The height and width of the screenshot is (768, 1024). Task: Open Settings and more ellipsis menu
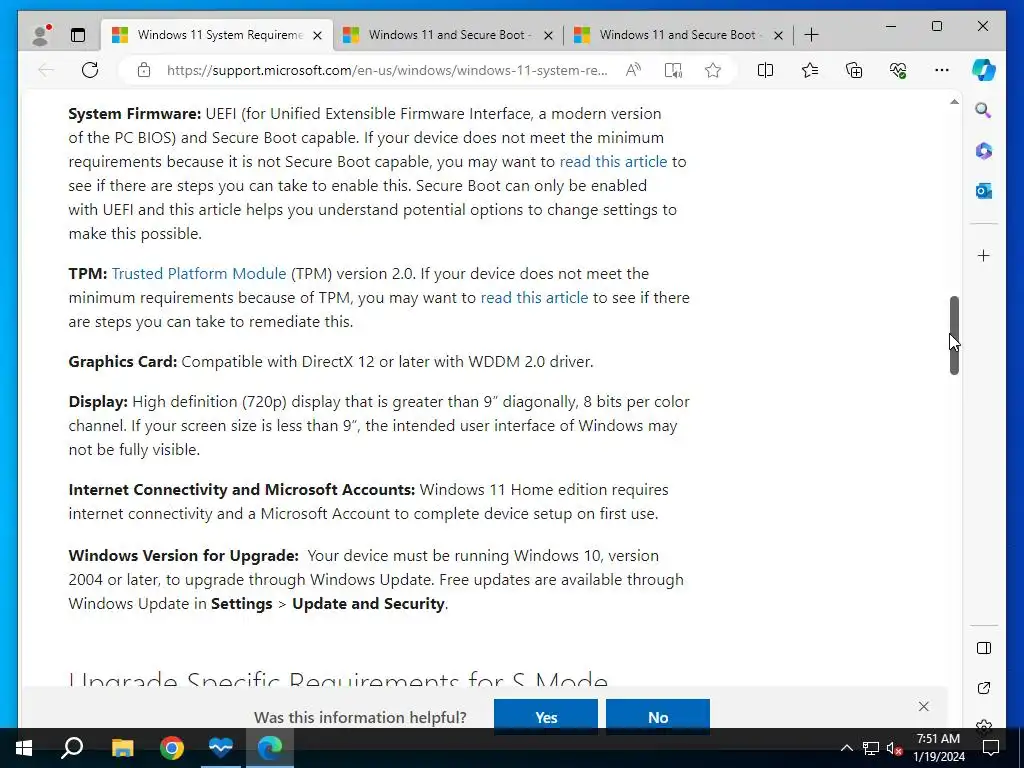942,70
